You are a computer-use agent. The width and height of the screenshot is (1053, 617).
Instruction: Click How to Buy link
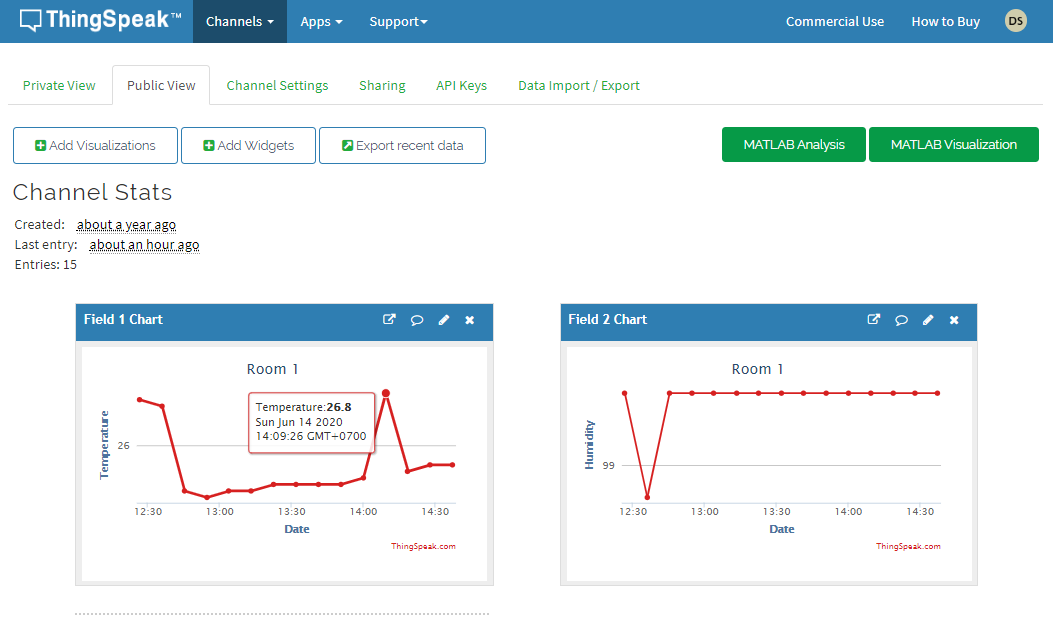(x=945, y=21)
